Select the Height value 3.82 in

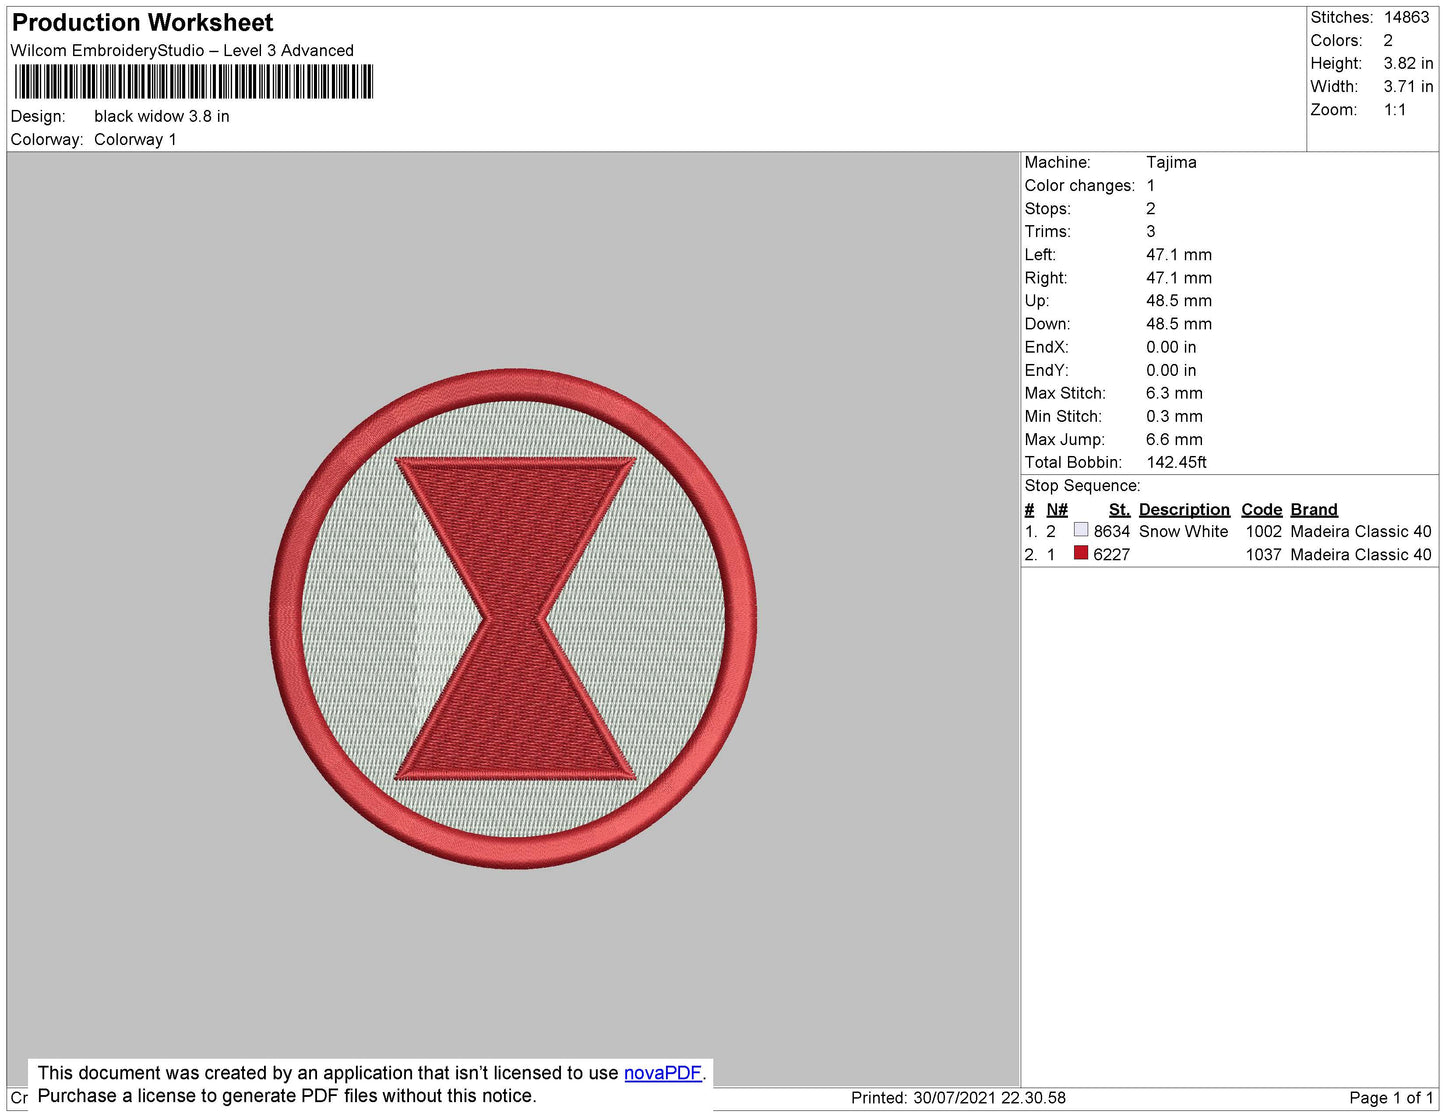pyautogui.click(x=1408, y=64)
